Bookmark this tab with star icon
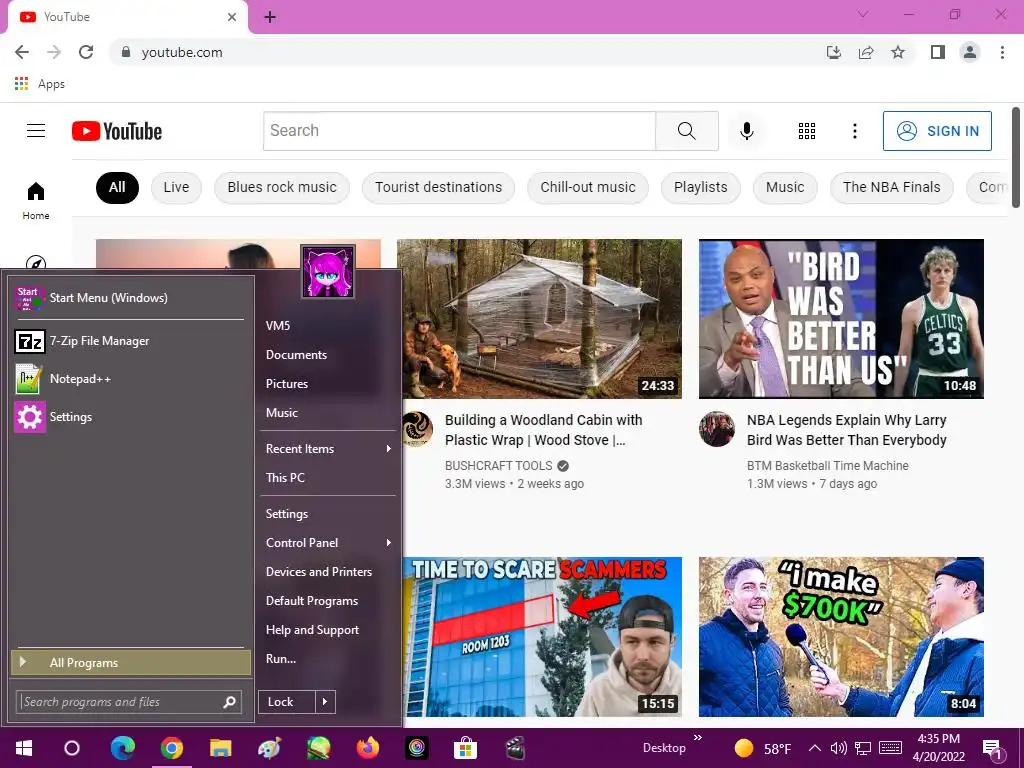The width and height of the screenshot is (1024, 768). (898, 52)
